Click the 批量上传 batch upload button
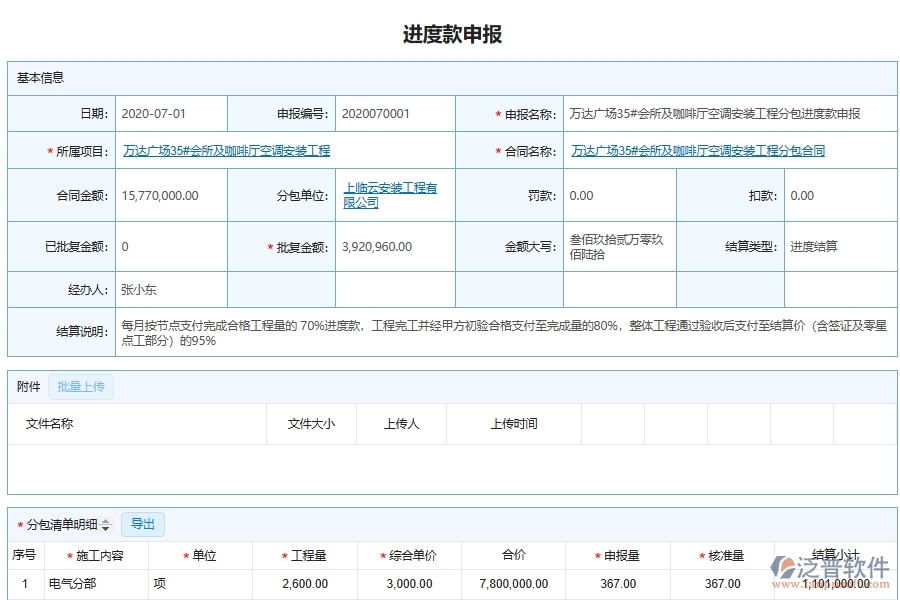The height and width of the screenshot is (600, 900). (x=80, y=386)
